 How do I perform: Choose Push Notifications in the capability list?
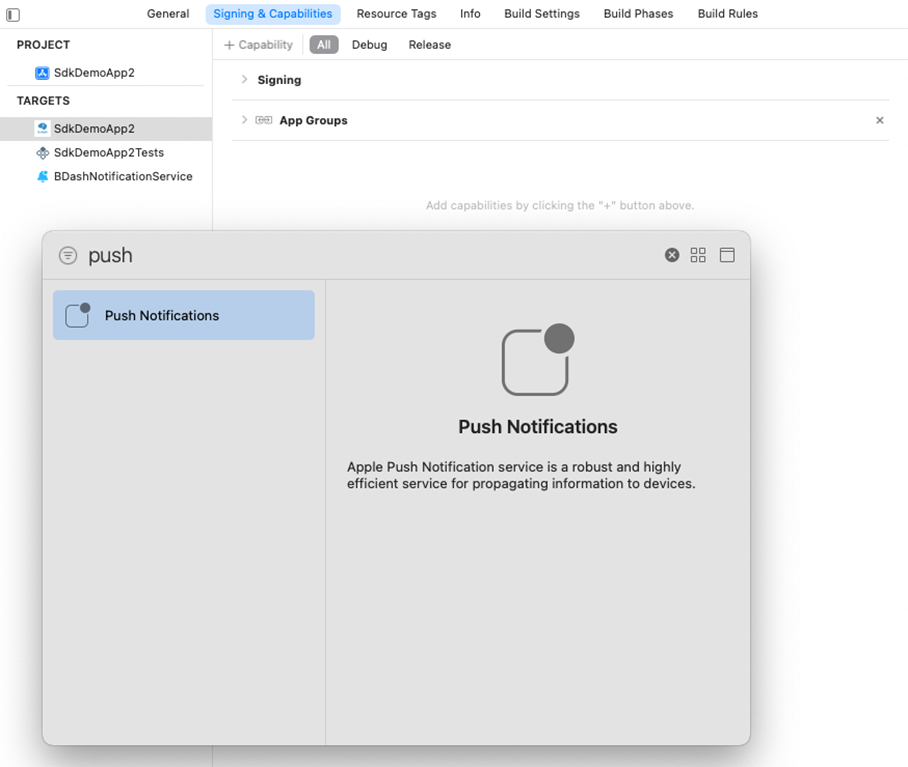[x=184, y=315]
